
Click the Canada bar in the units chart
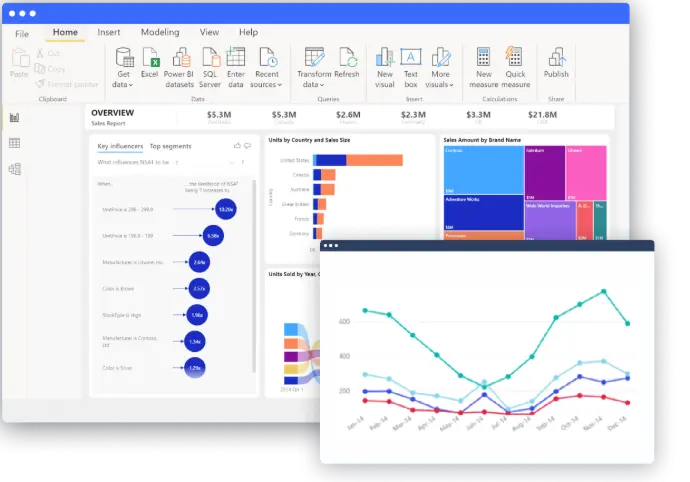tap(324, 175)
